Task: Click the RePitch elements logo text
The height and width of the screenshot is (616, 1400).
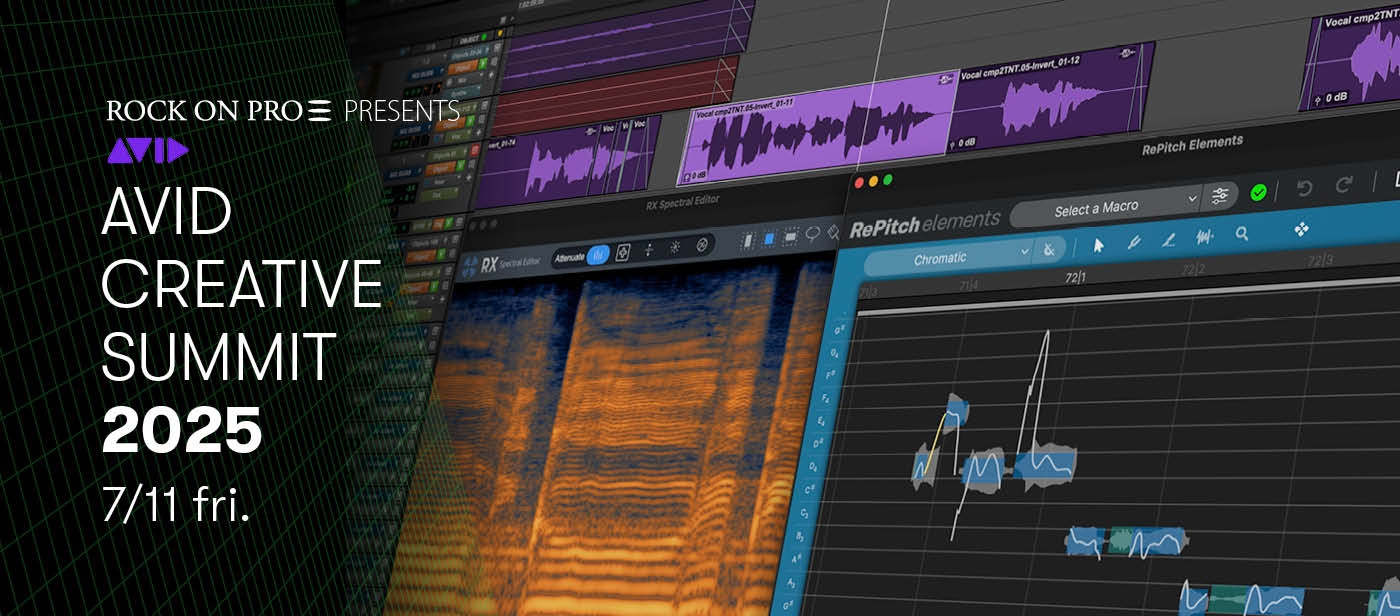Action: (925, 224)
